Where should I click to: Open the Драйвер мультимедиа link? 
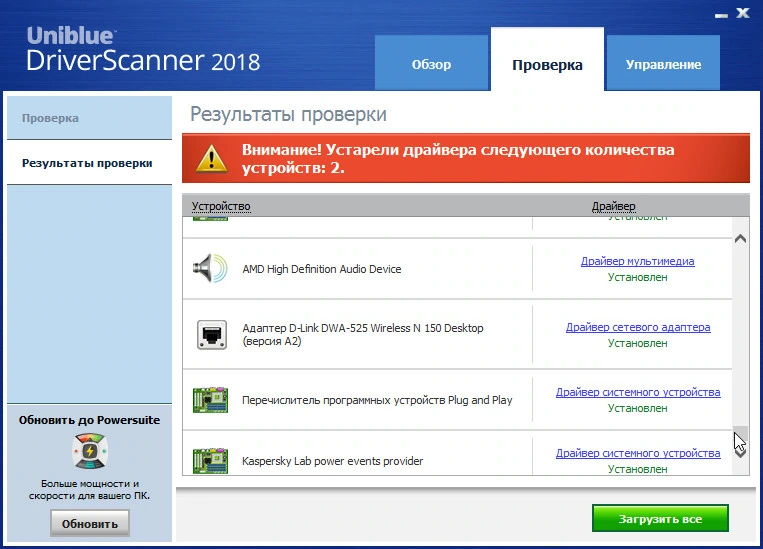637,261
